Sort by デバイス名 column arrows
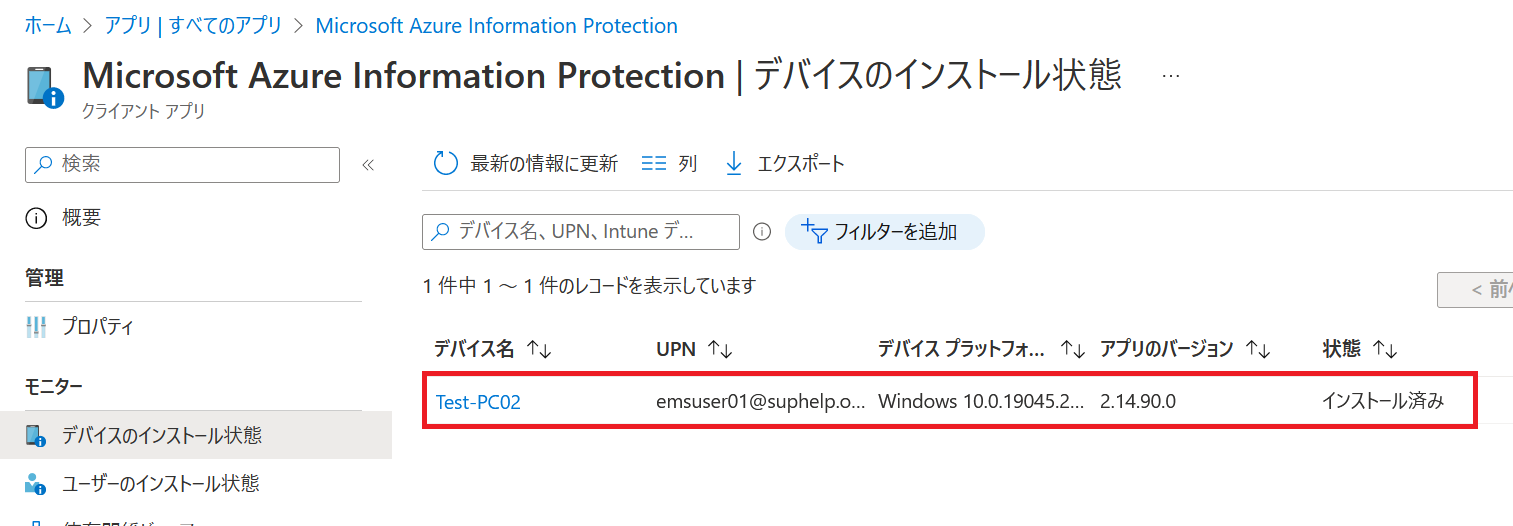The height and width of the screenshot is (526, 1513). point(539,349)
